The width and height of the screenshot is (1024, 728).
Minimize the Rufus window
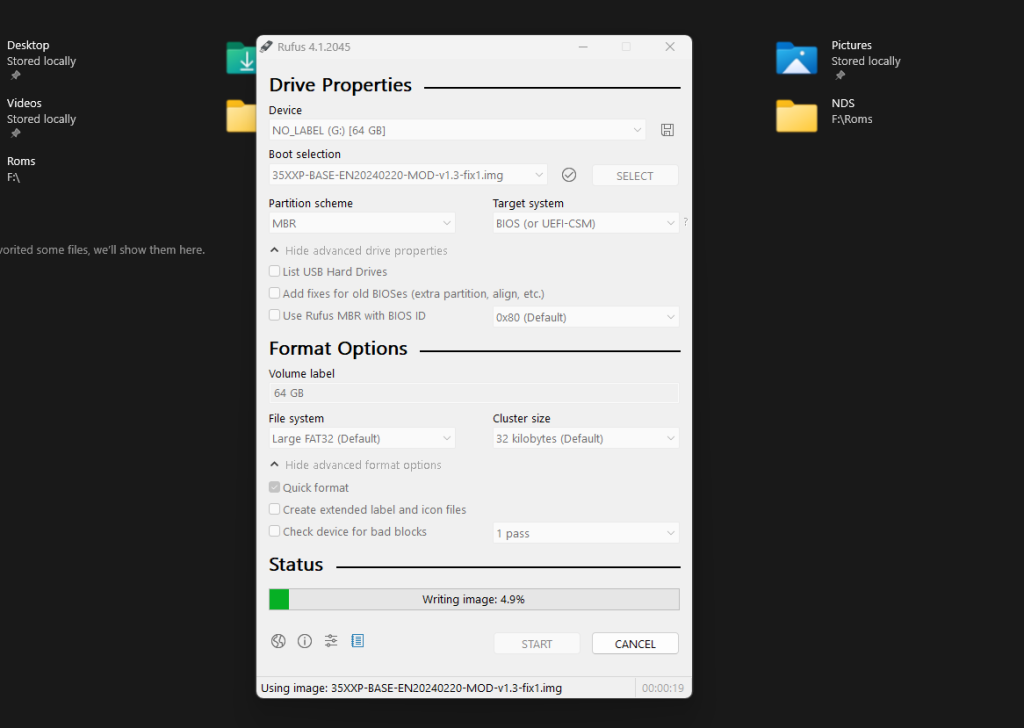[583, 46]
